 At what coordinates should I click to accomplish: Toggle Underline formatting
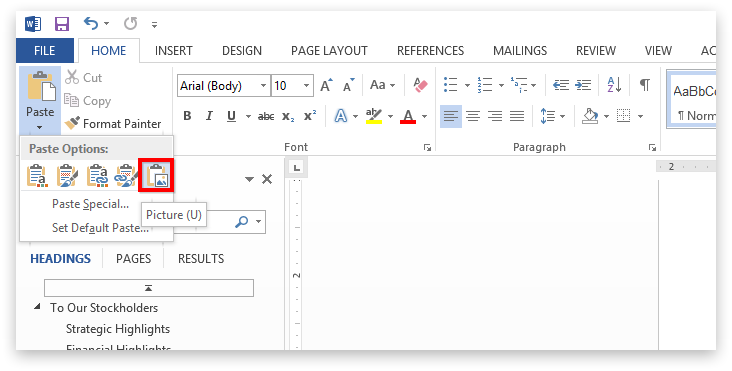pyautogui.click(x=231, y=116)
